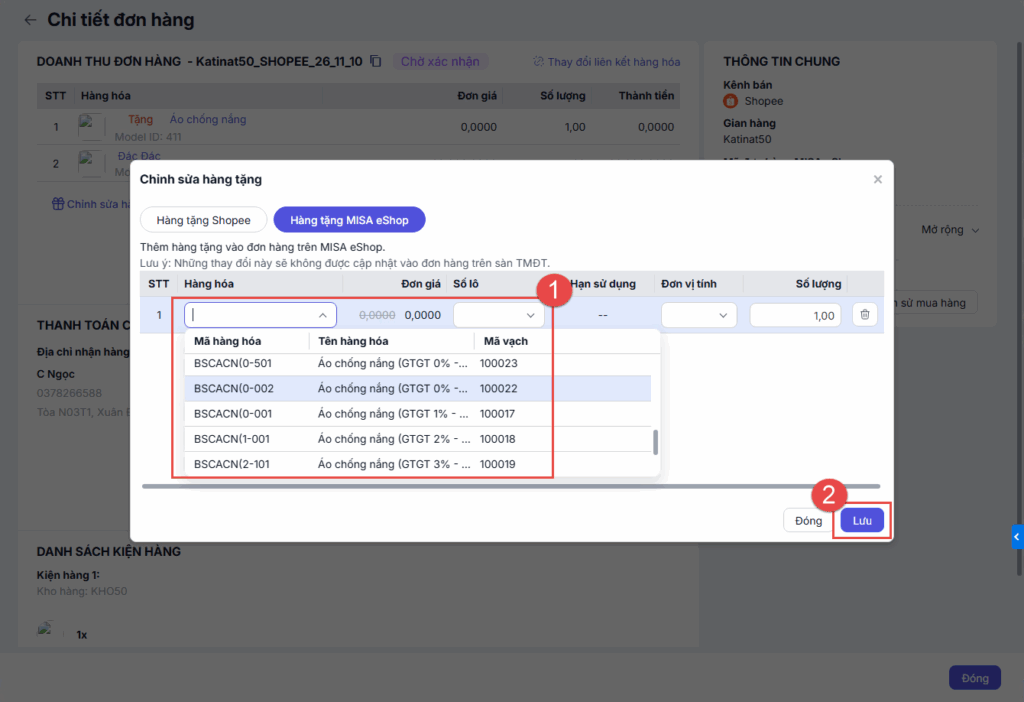Click the Shopee channel icon

(730, 101)
